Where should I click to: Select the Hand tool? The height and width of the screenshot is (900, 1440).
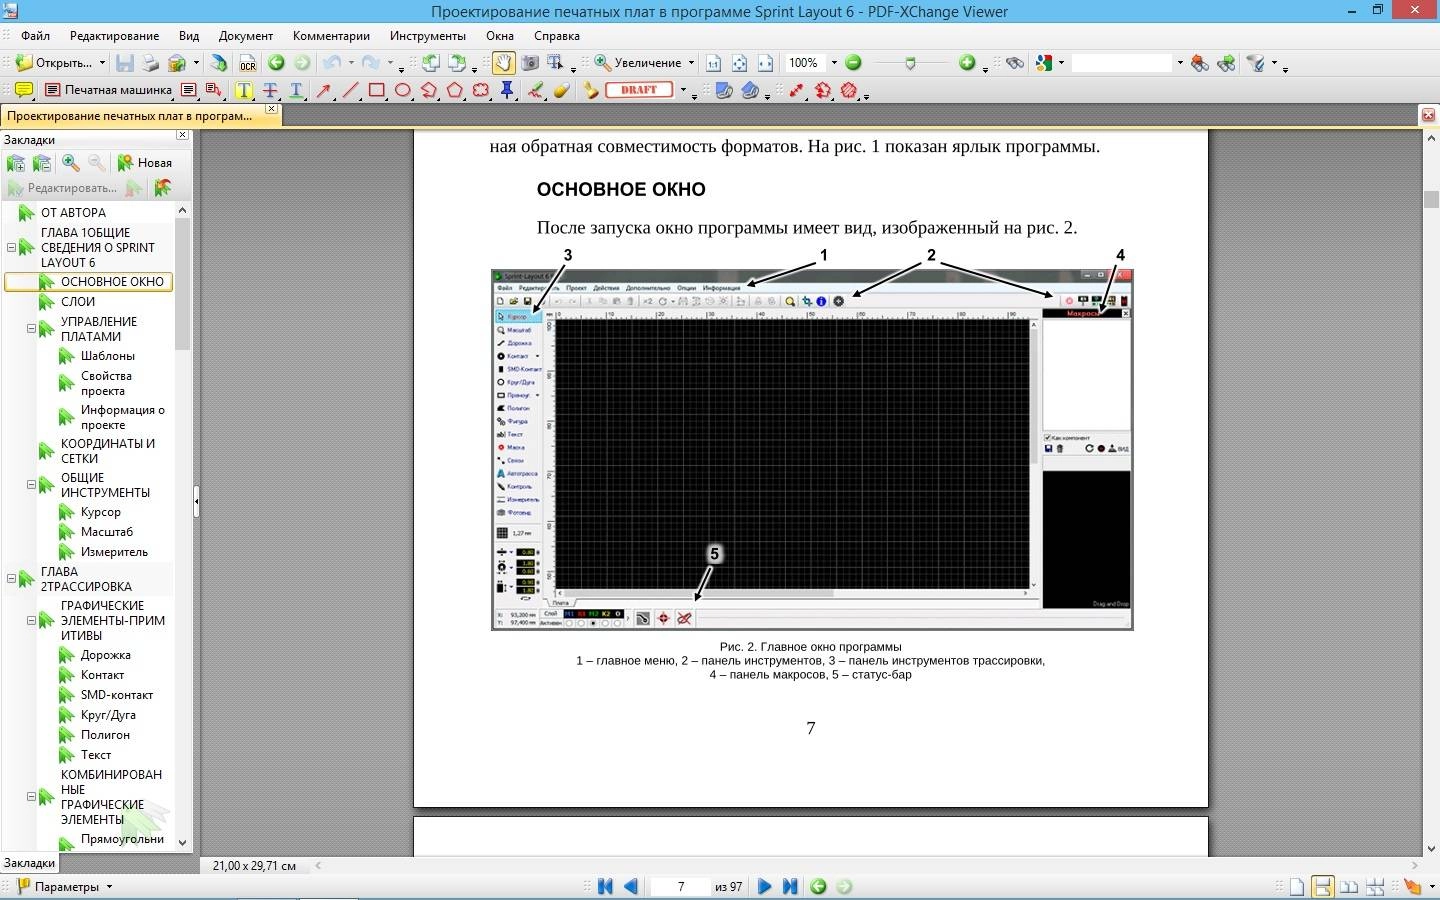point(504,63)
